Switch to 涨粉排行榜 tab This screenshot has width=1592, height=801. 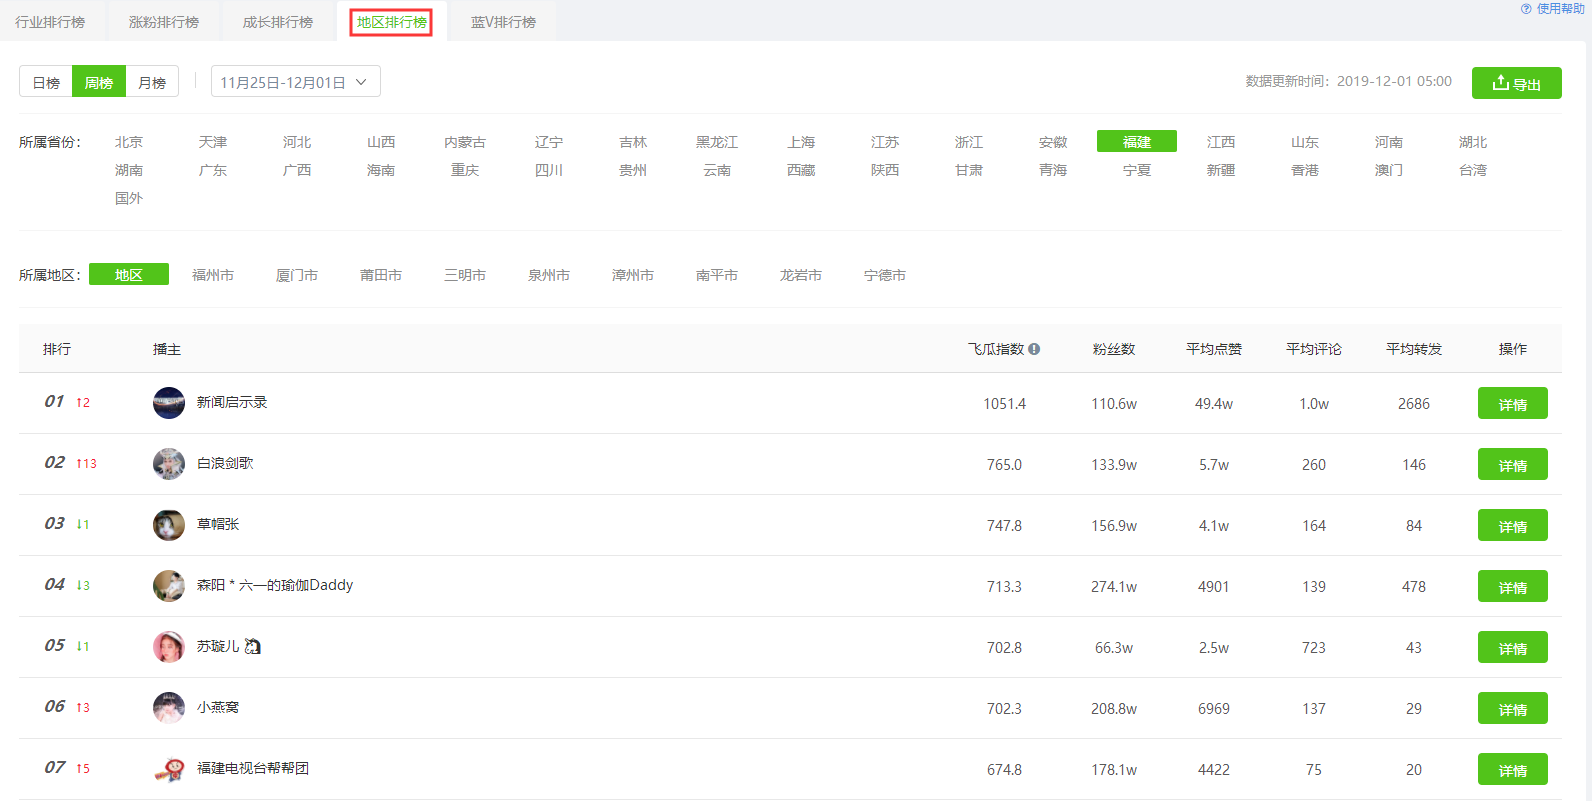[164, 22]
